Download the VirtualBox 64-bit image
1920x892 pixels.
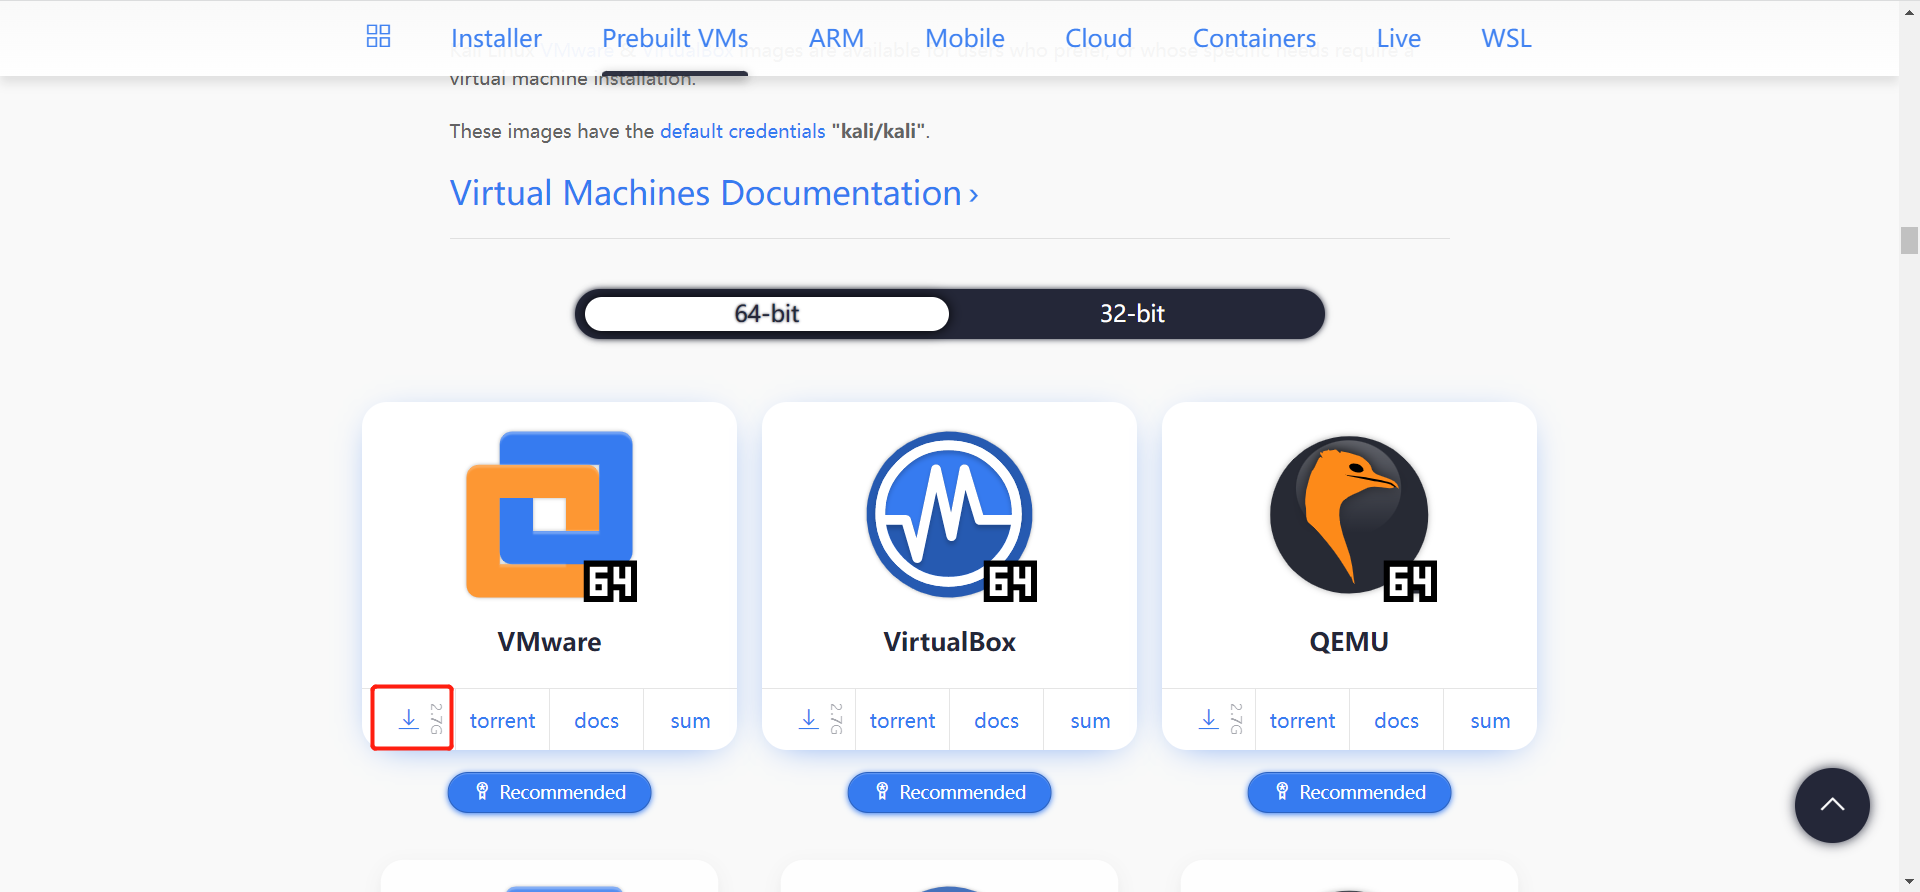pos(811,719)
